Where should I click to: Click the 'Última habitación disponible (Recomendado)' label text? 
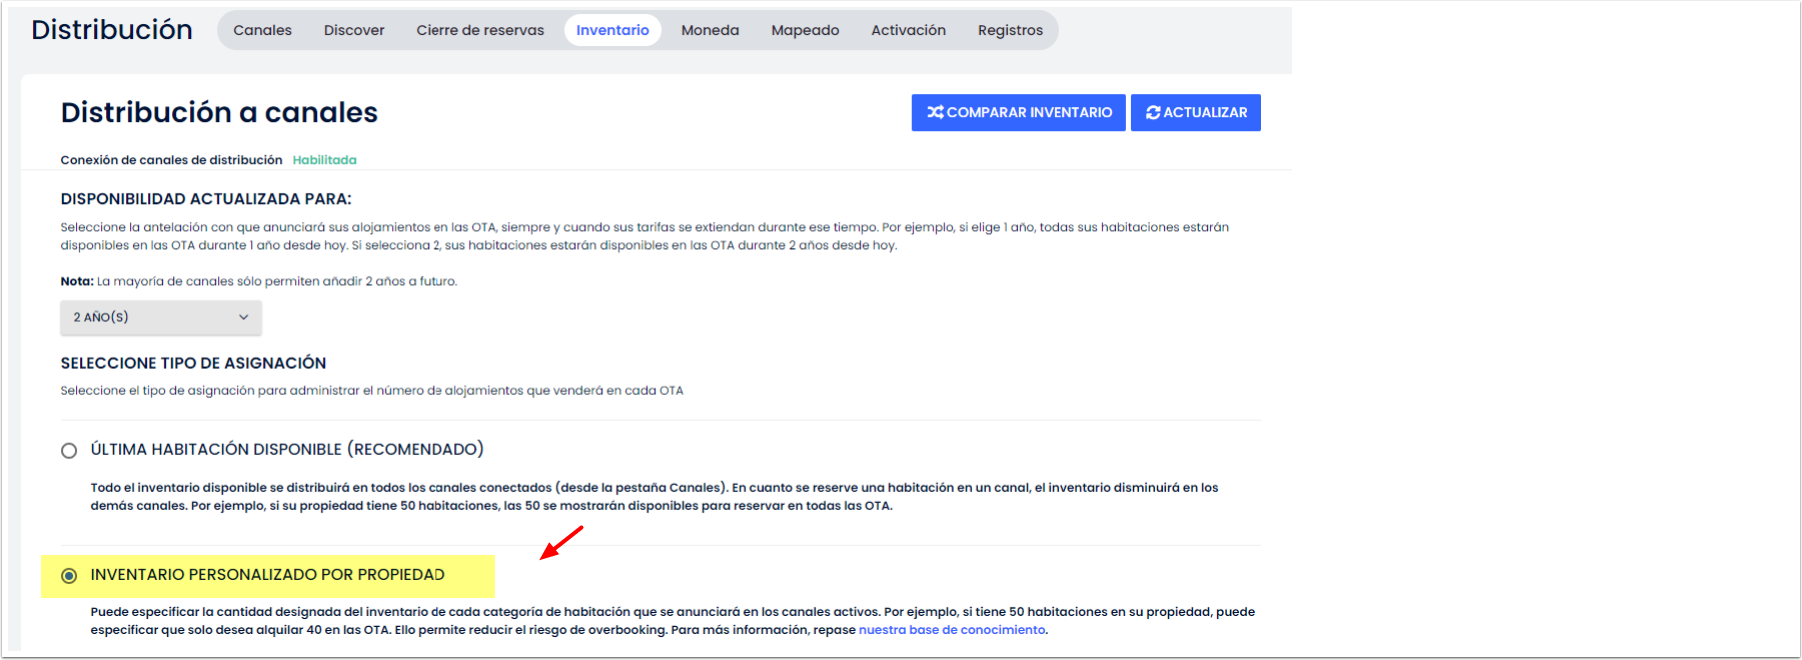pos(287,450)
